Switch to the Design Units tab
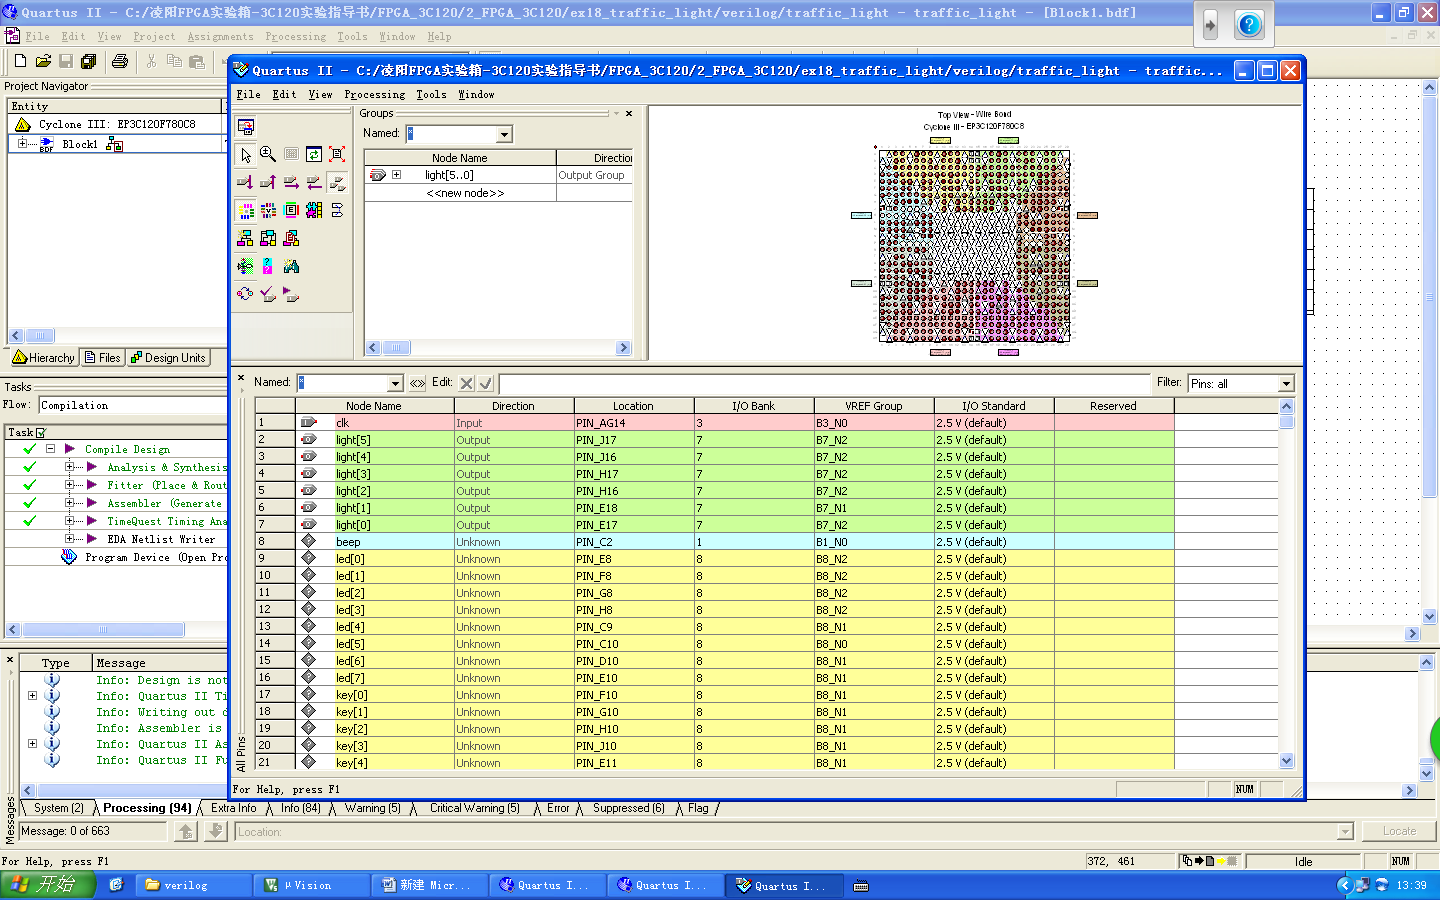Screen dimensions: 1440x900 pyautogui.click(x=168, y=358)
